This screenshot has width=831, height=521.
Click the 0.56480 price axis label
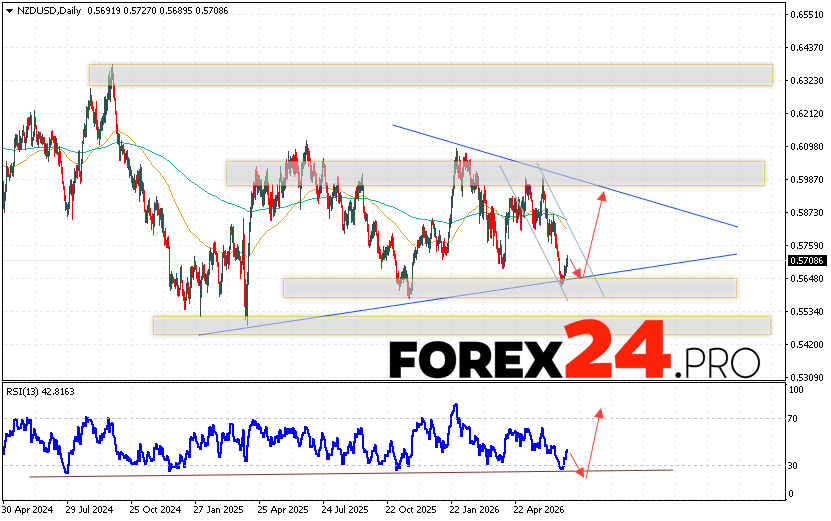[807, 278]
